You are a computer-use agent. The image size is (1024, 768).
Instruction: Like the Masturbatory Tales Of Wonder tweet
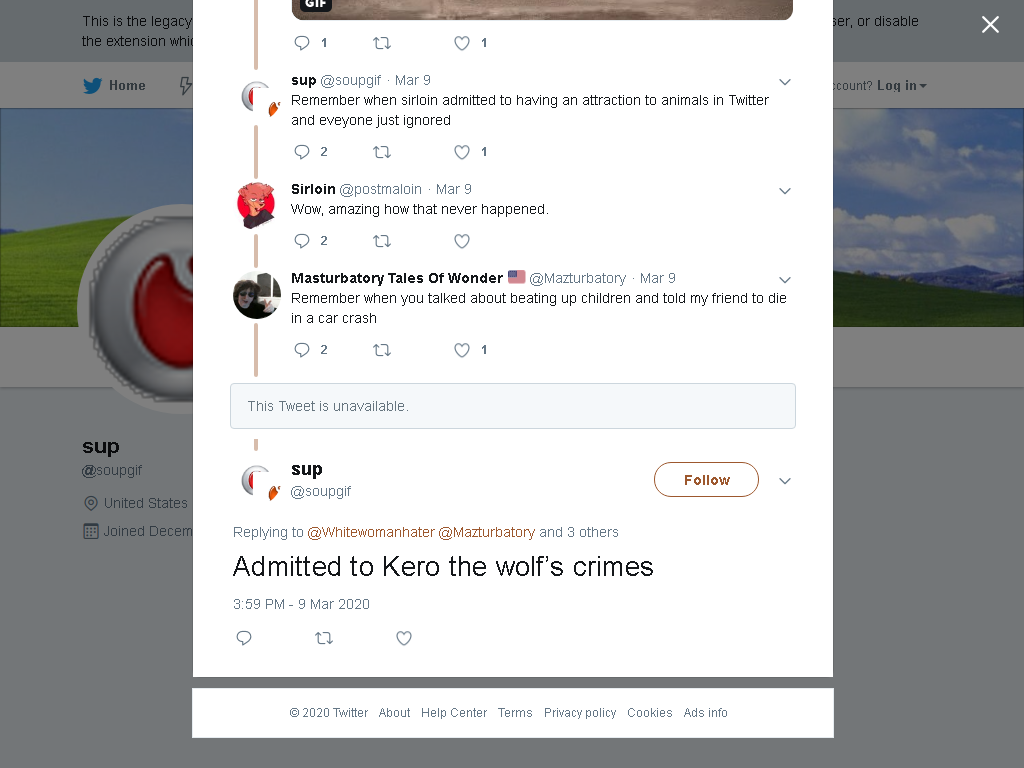[462, 350]
